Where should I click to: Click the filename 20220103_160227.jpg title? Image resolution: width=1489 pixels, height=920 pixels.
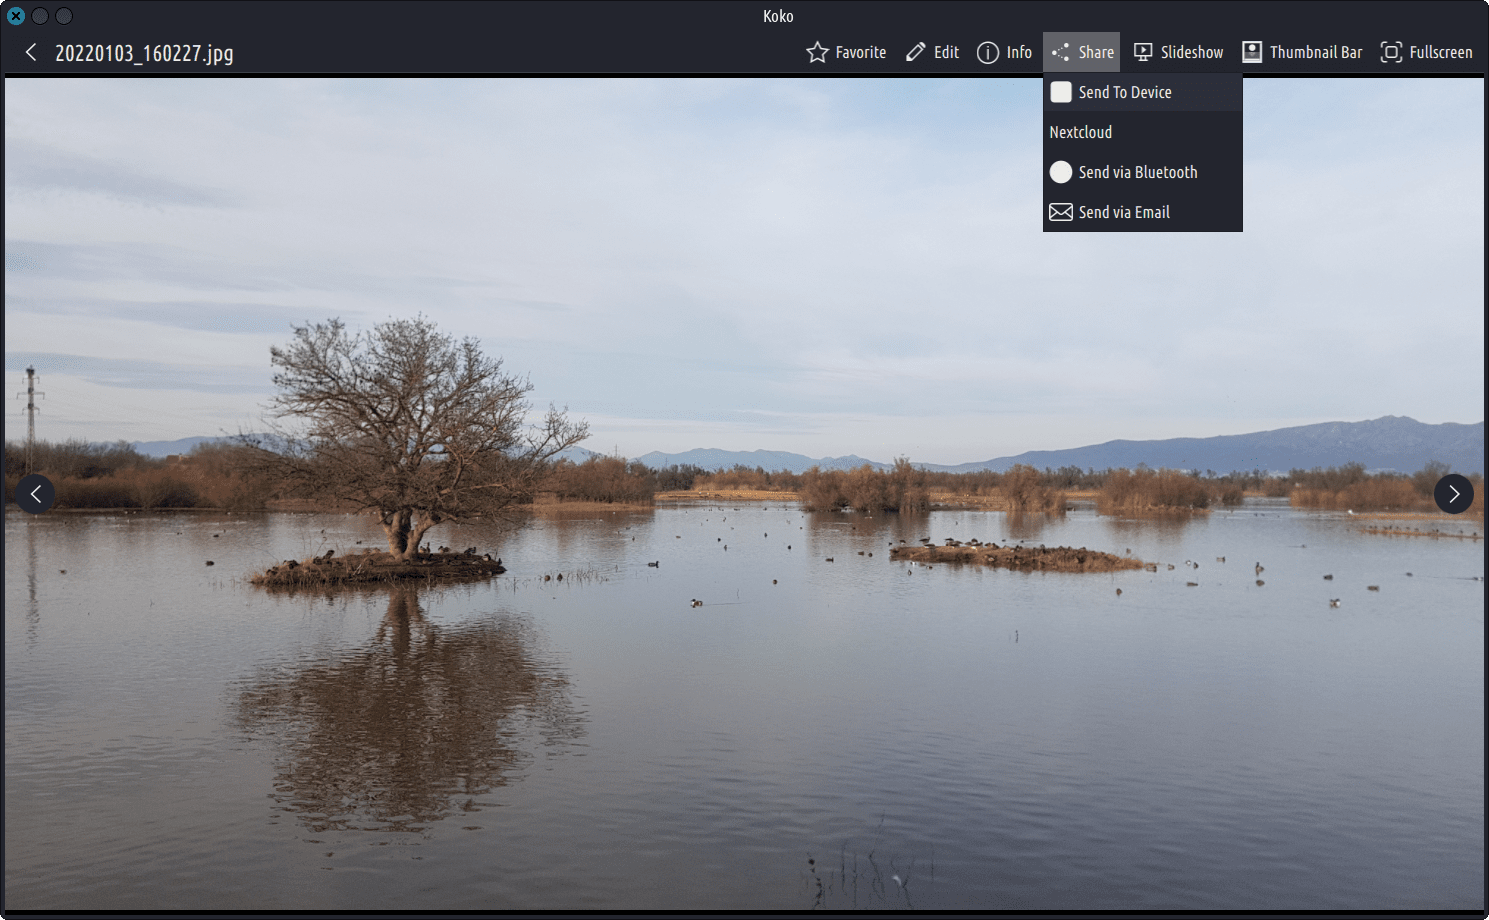144,53
